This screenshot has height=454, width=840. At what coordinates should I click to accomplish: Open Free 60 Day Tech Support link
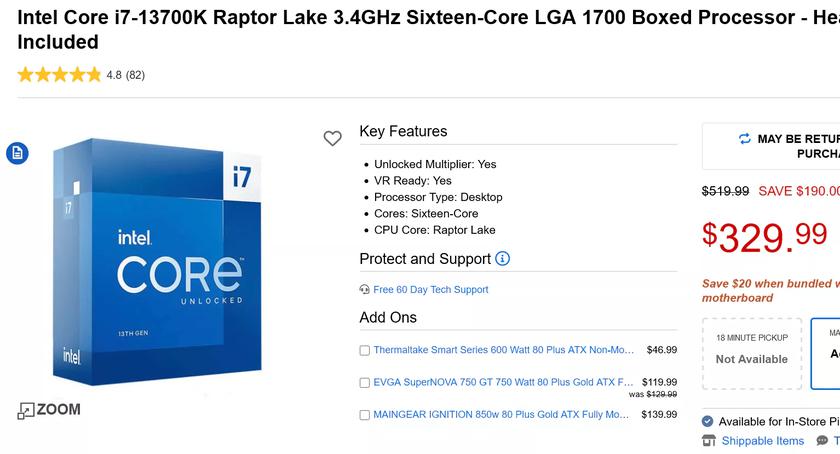point(431,290)
